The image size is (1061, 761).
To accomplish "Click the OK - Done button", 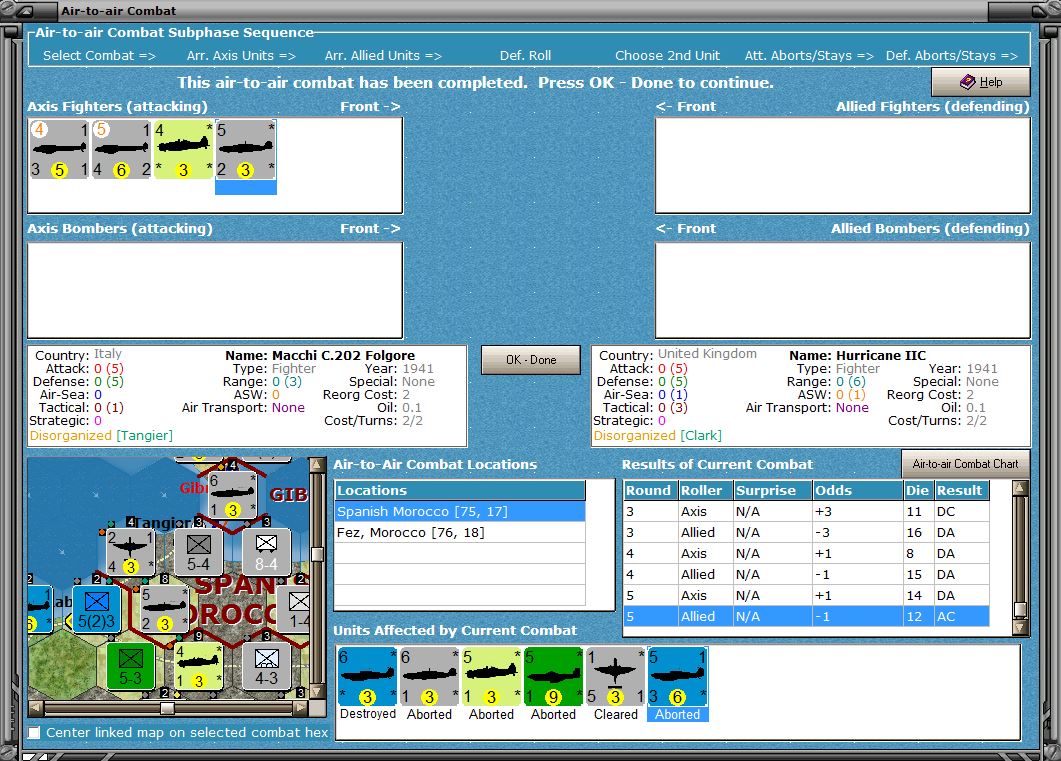I will pyautogui.click(x=531, y=360).
